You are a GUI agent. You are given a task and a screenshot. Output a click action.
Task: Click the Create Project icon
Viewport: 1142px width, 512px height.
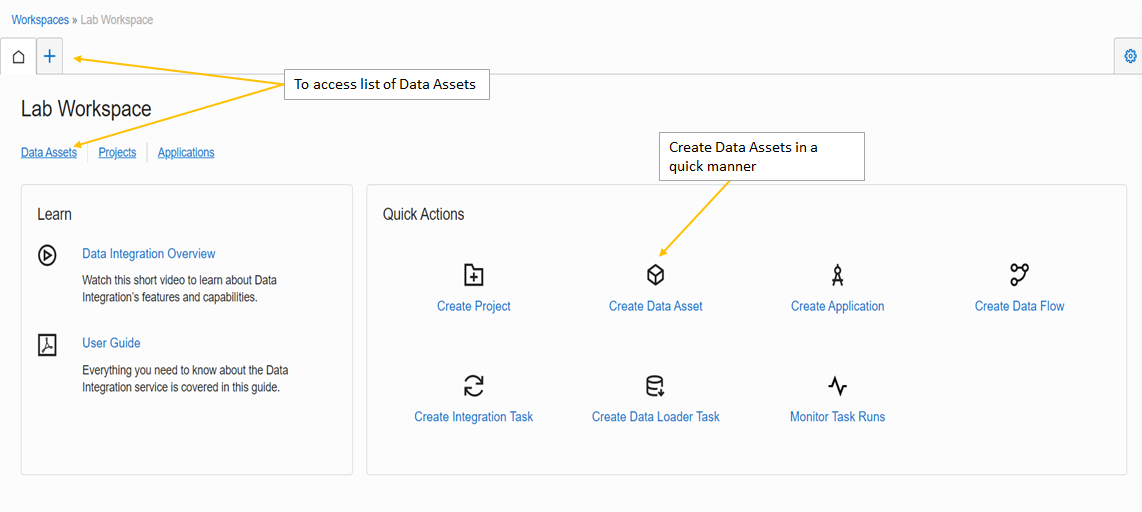click(474, 275)
